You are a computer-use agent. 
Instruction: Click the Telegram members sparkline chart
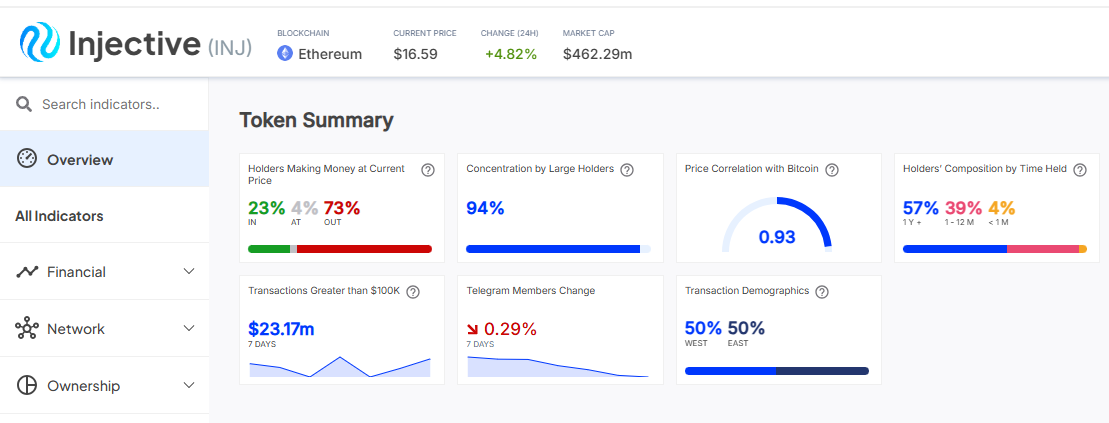click(x=558, y=366)
